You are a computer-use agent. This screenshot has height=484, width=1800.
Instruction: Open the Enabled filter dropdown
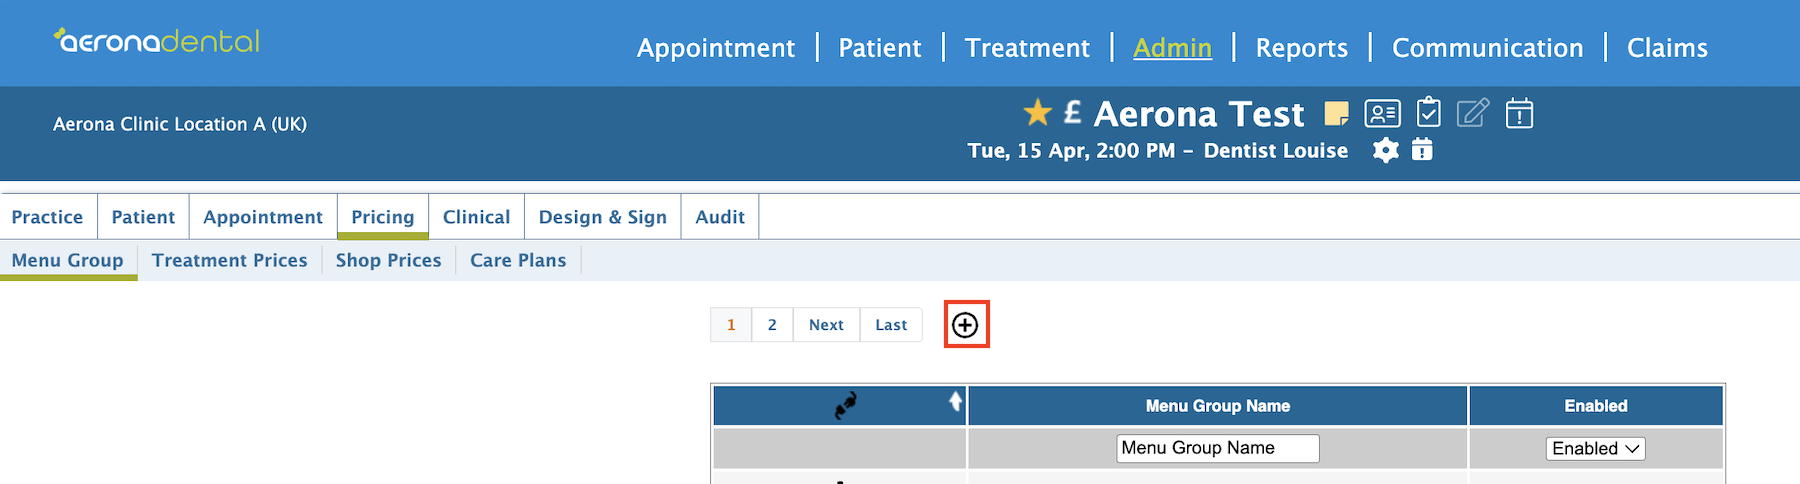pyautogui.click(x=1596, y=449)
